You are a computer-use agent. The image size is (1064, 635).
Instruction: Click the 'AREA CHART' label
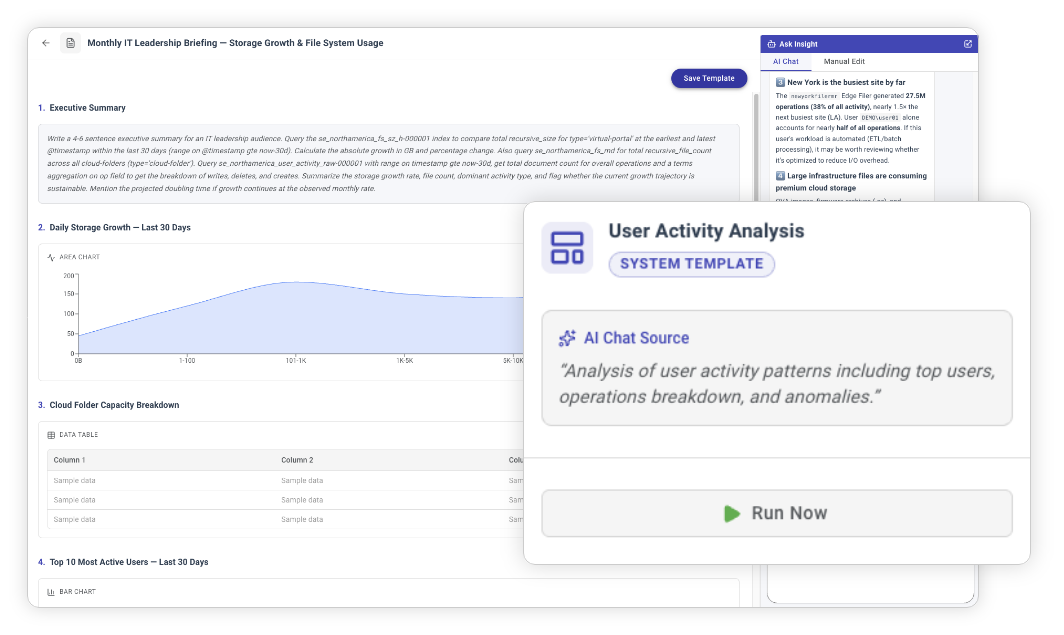pyautogui.click(x=79, y=257)
